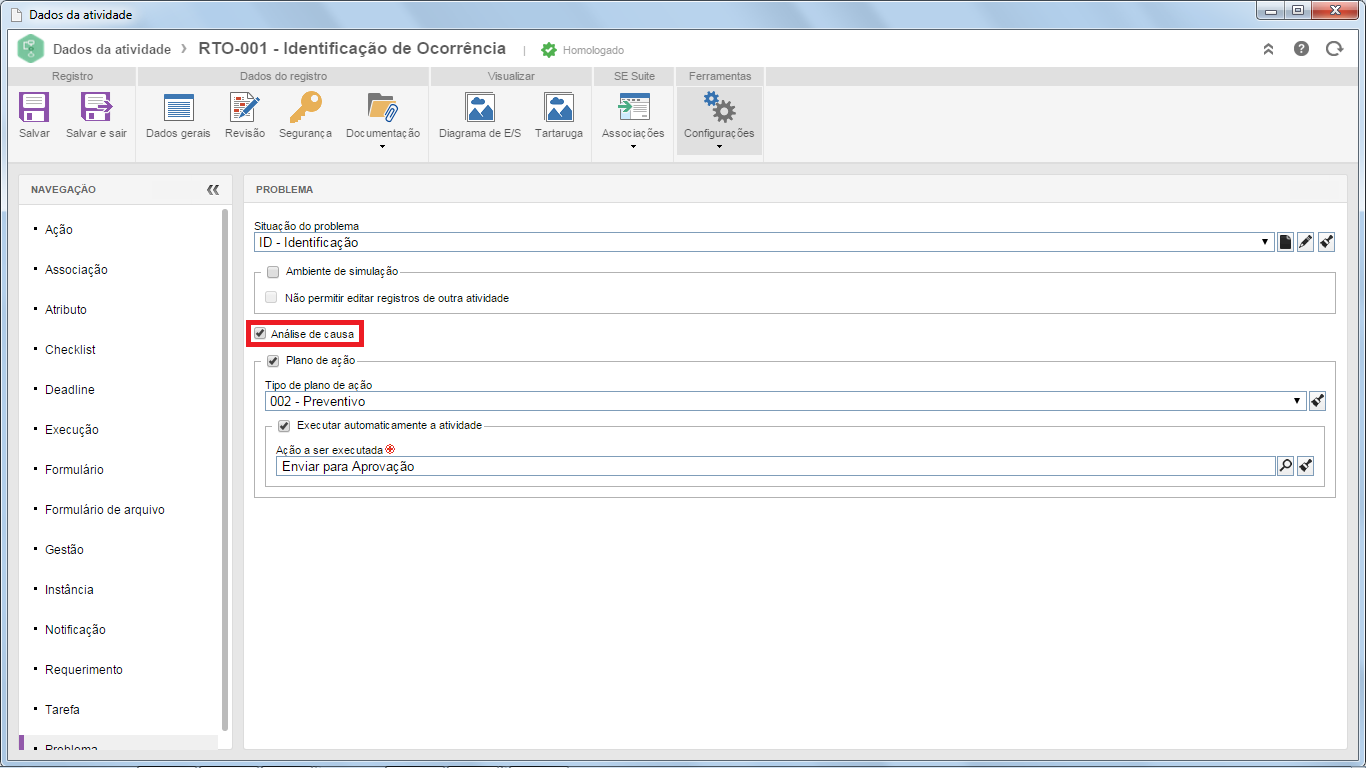Click the Dados da atividade app logo
1366x768 pixels.
pos(32,48)
